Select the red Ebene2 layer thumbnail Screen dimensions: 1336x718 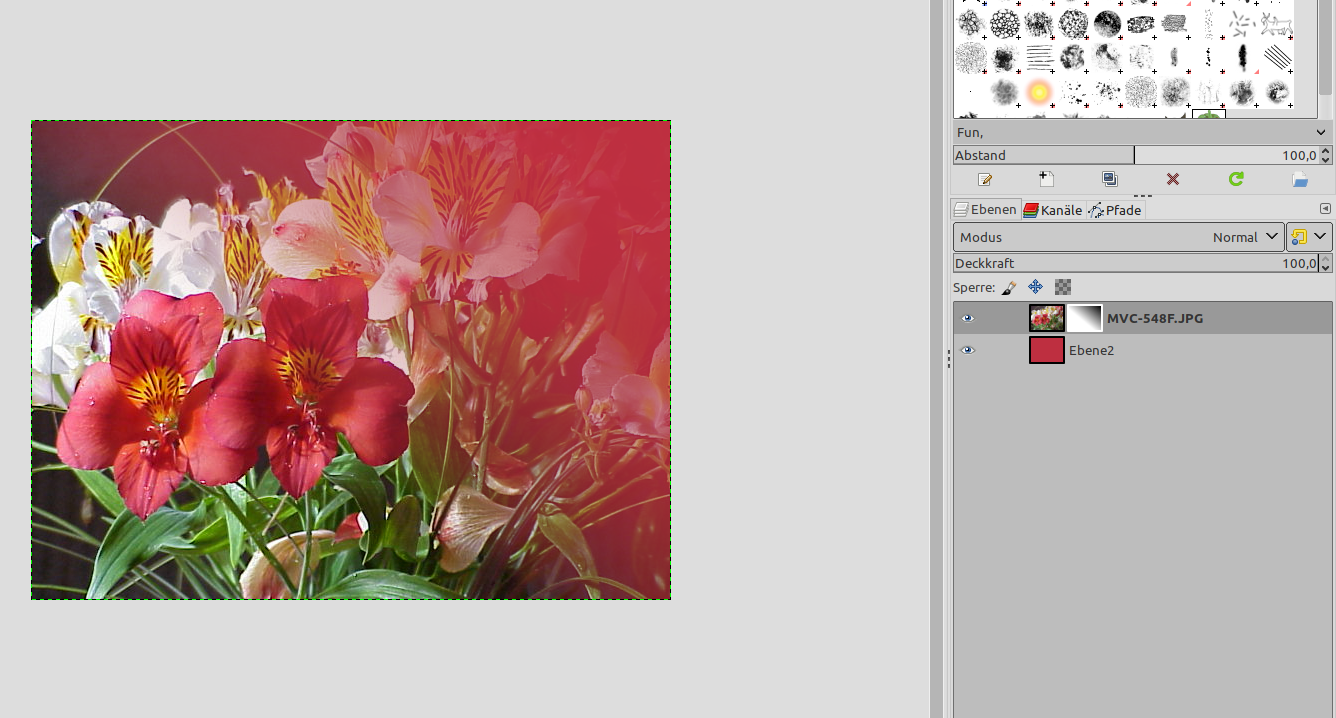pos(1047,351)
